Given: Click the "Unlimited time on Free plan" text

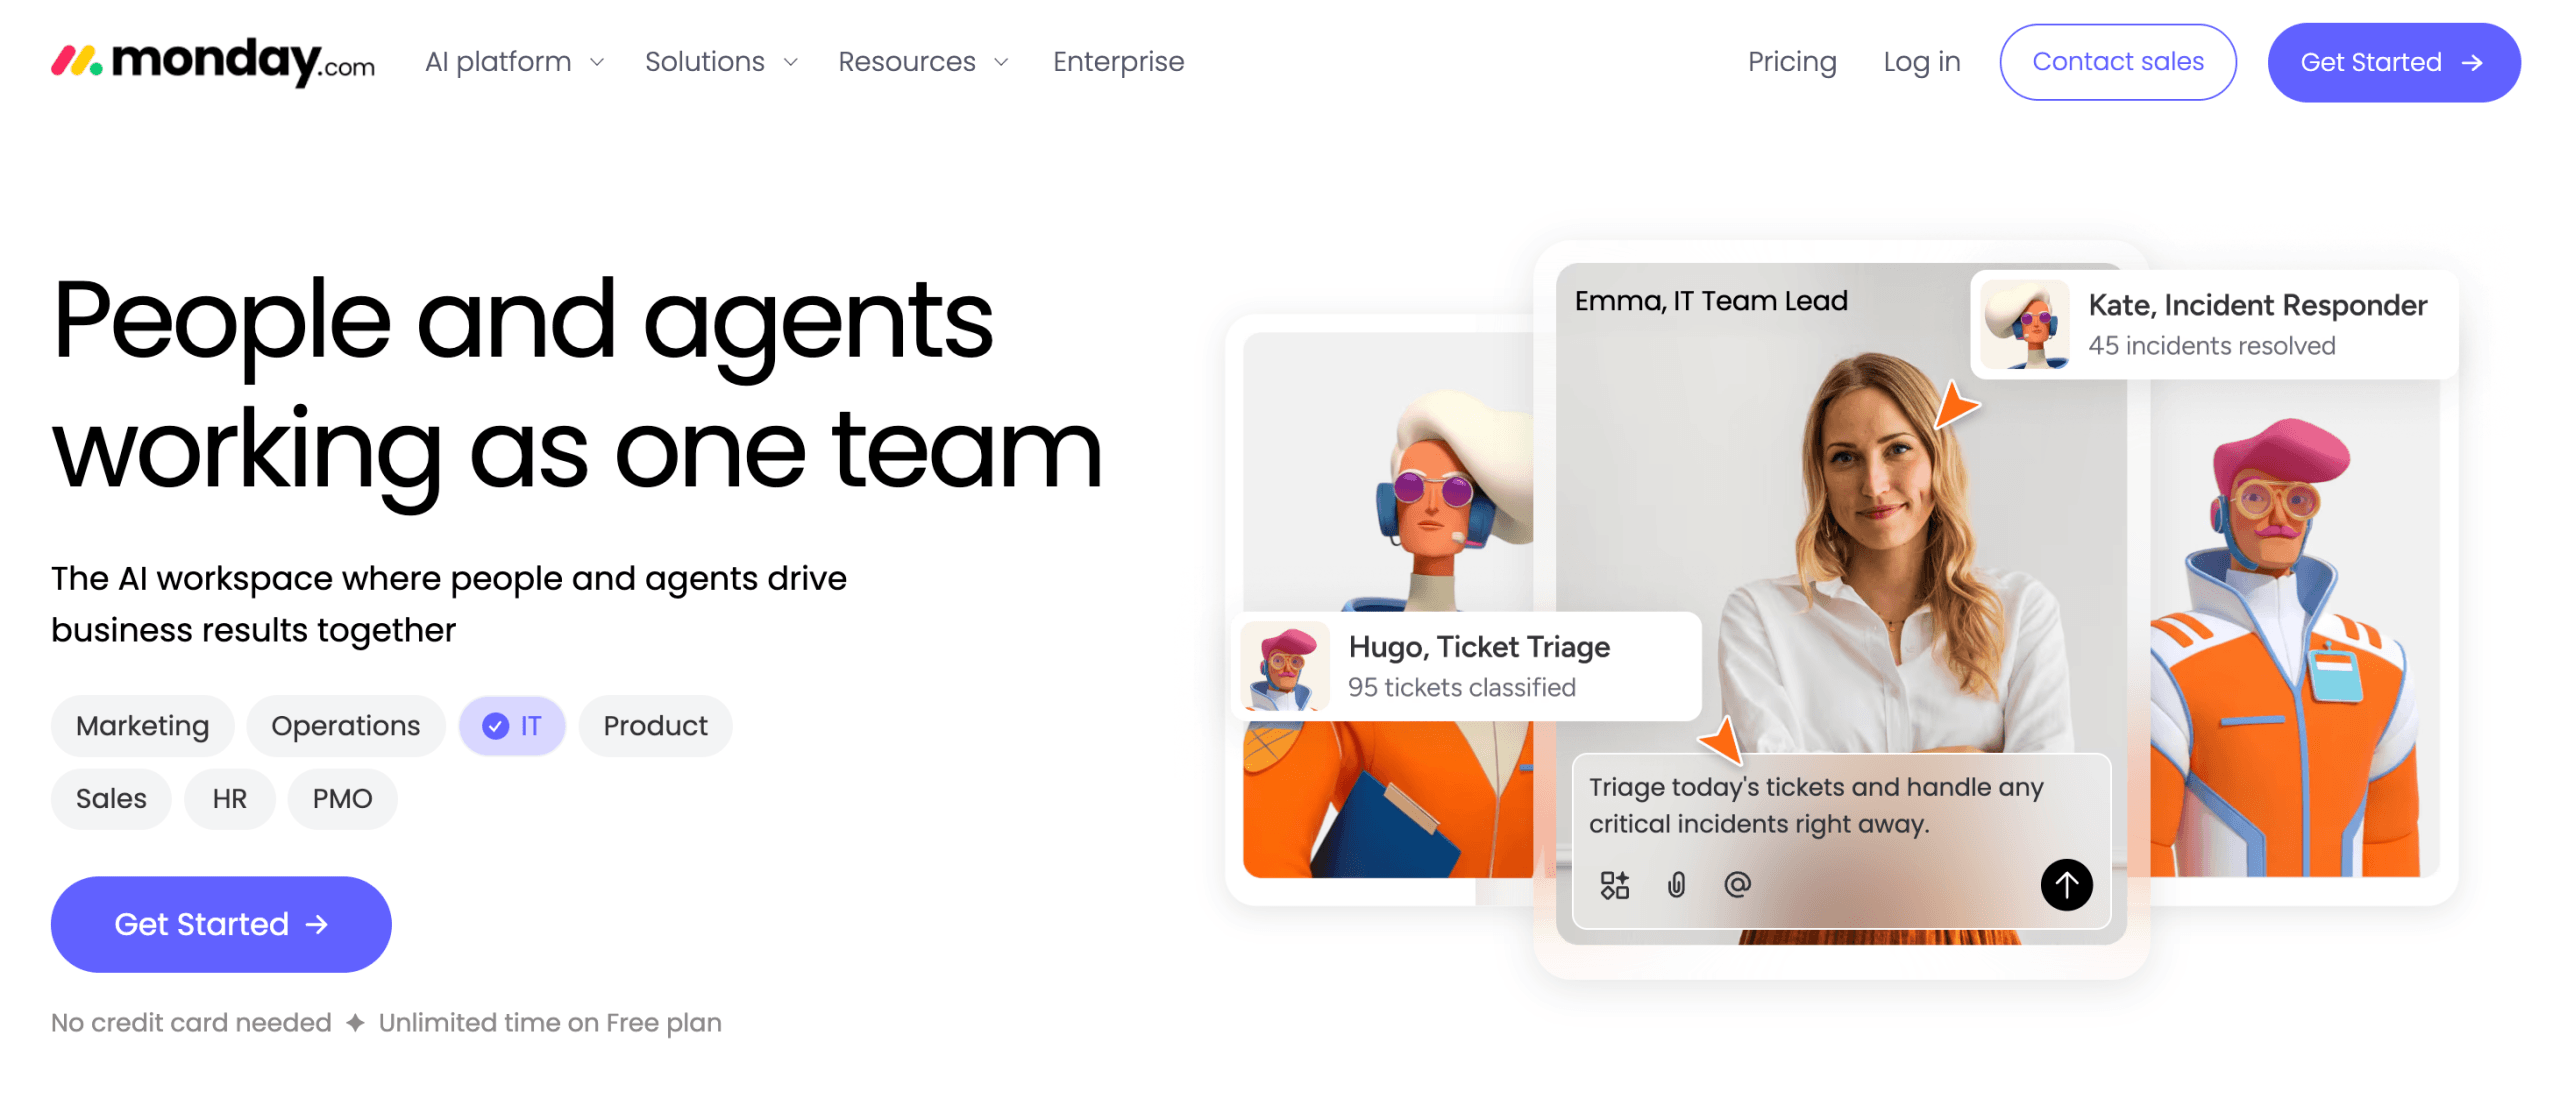Looking at the screenshot, I should click(x=549, y=1022).
